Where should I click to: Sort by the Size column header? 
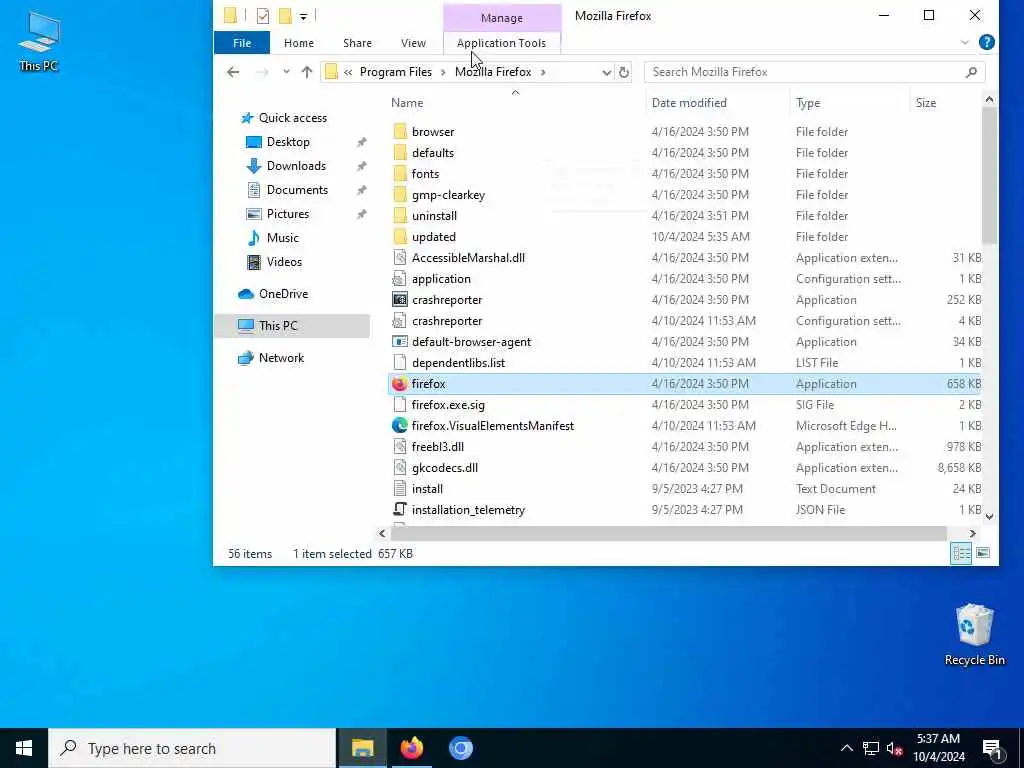click(925, 103)
